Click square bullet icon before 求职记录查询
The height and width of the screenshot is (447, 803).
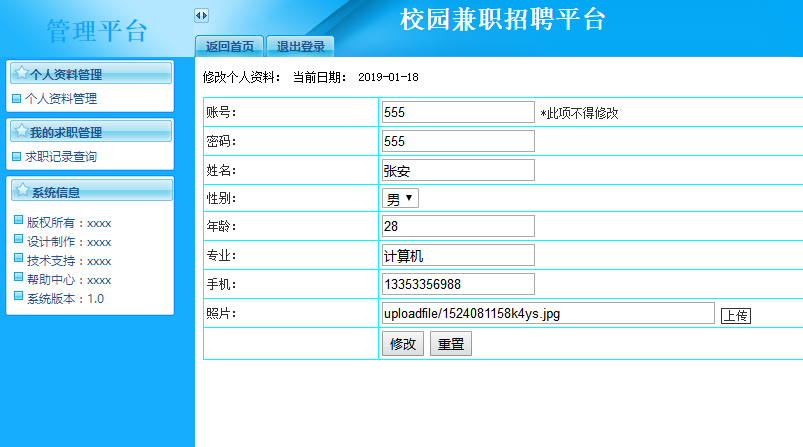click(16, 157)
